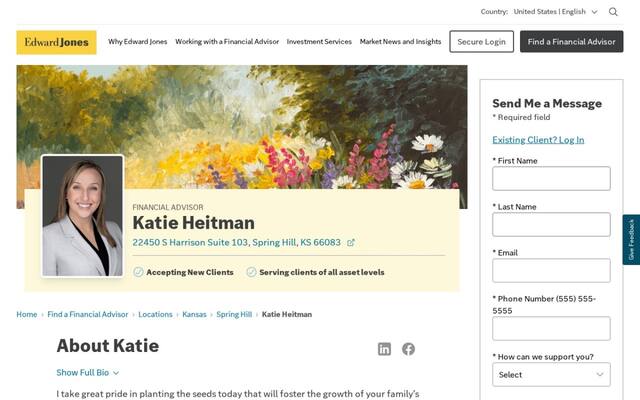Click the Katie Heitman name heading

point(193,223)
